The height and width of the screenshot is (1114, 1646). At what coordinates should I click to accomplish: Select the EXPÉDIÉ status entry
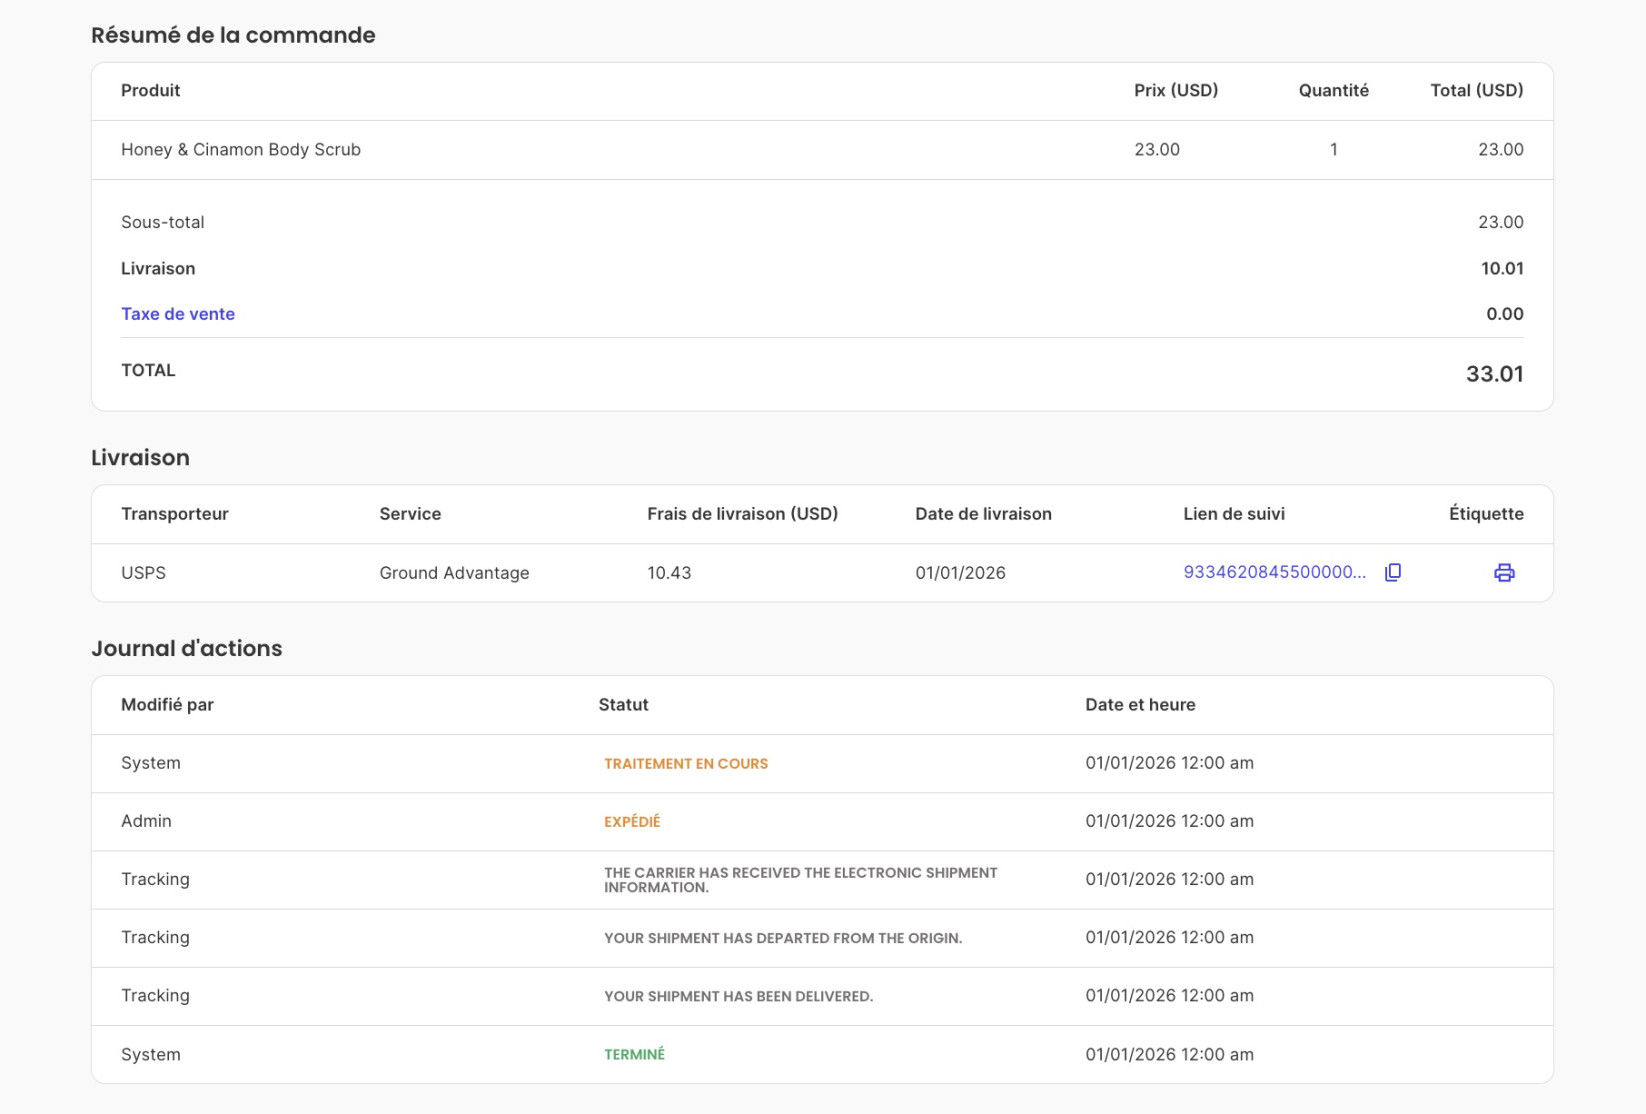click(x=632, y=822)
